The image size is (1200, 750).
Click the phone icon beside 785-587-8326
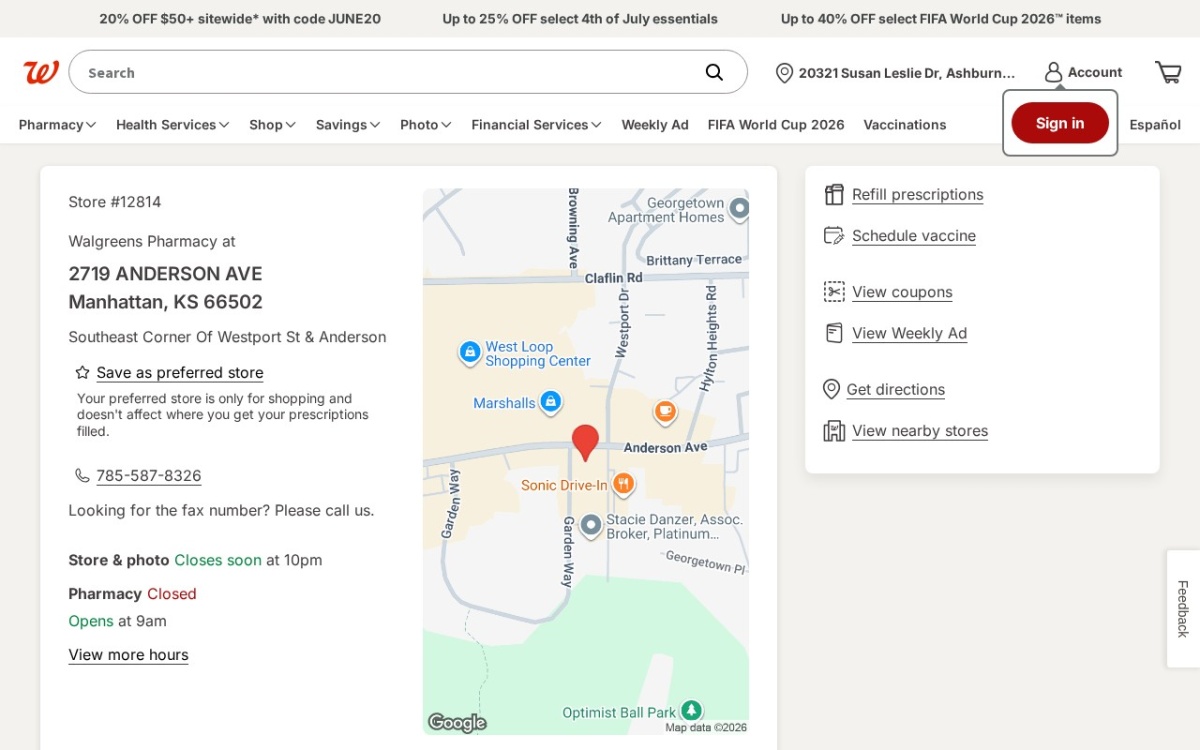(82, 475)
